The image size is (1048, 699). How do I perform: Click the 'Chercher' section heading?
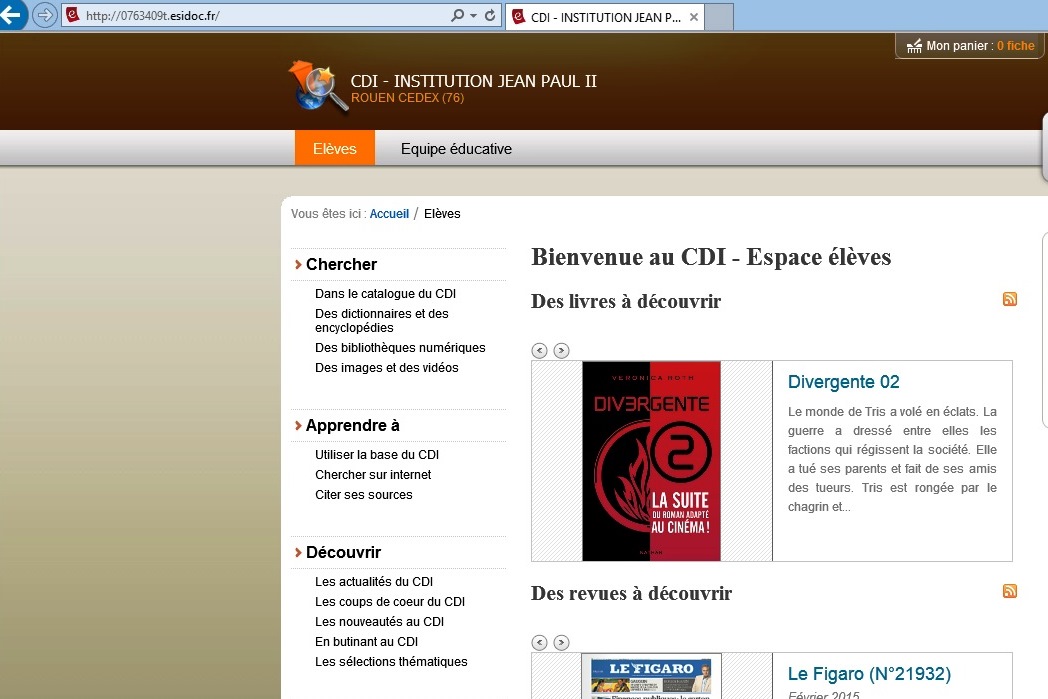[x=342, y=265]
